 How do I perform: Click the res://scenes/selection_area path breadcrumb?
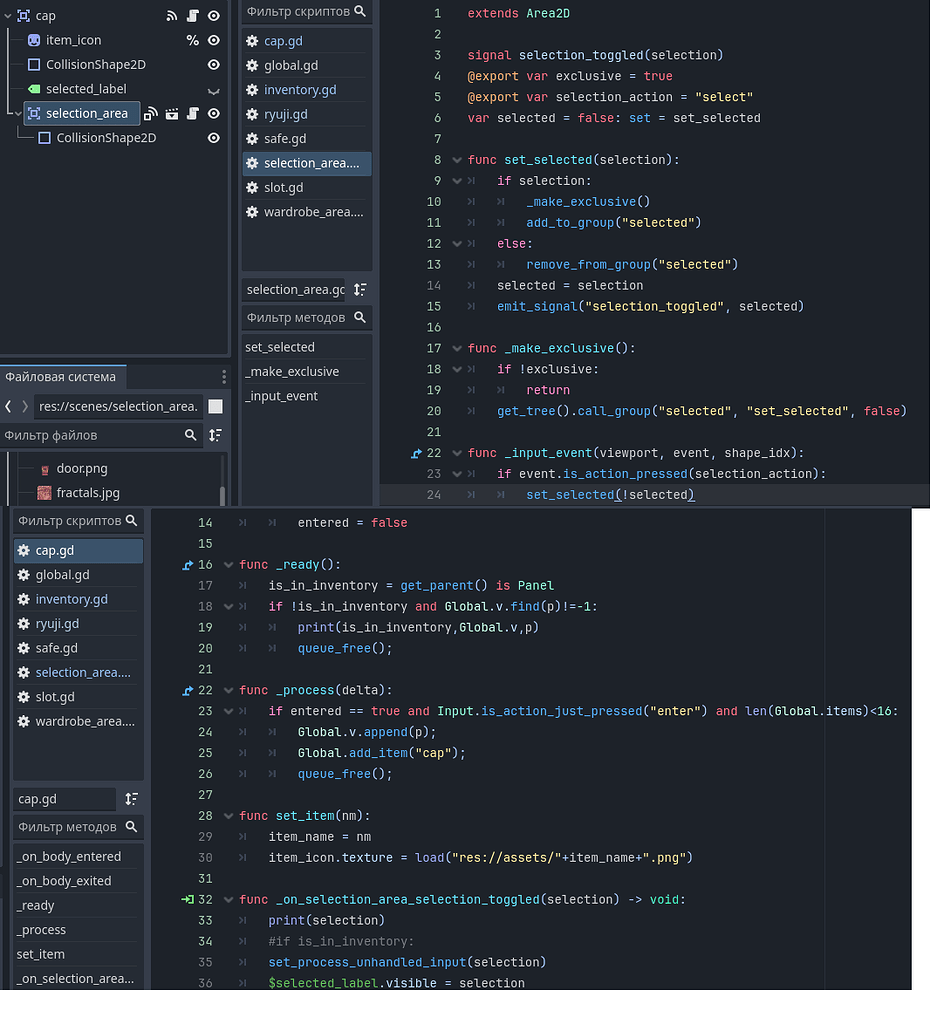click(118, 407)
